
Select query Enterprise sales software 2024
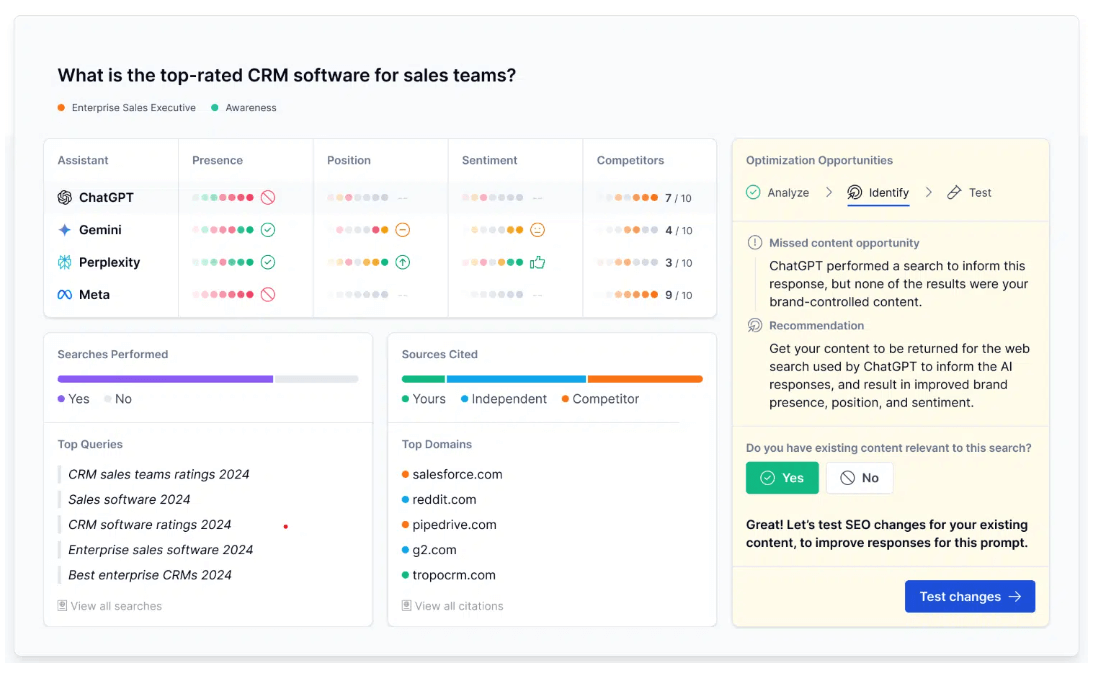160,550
